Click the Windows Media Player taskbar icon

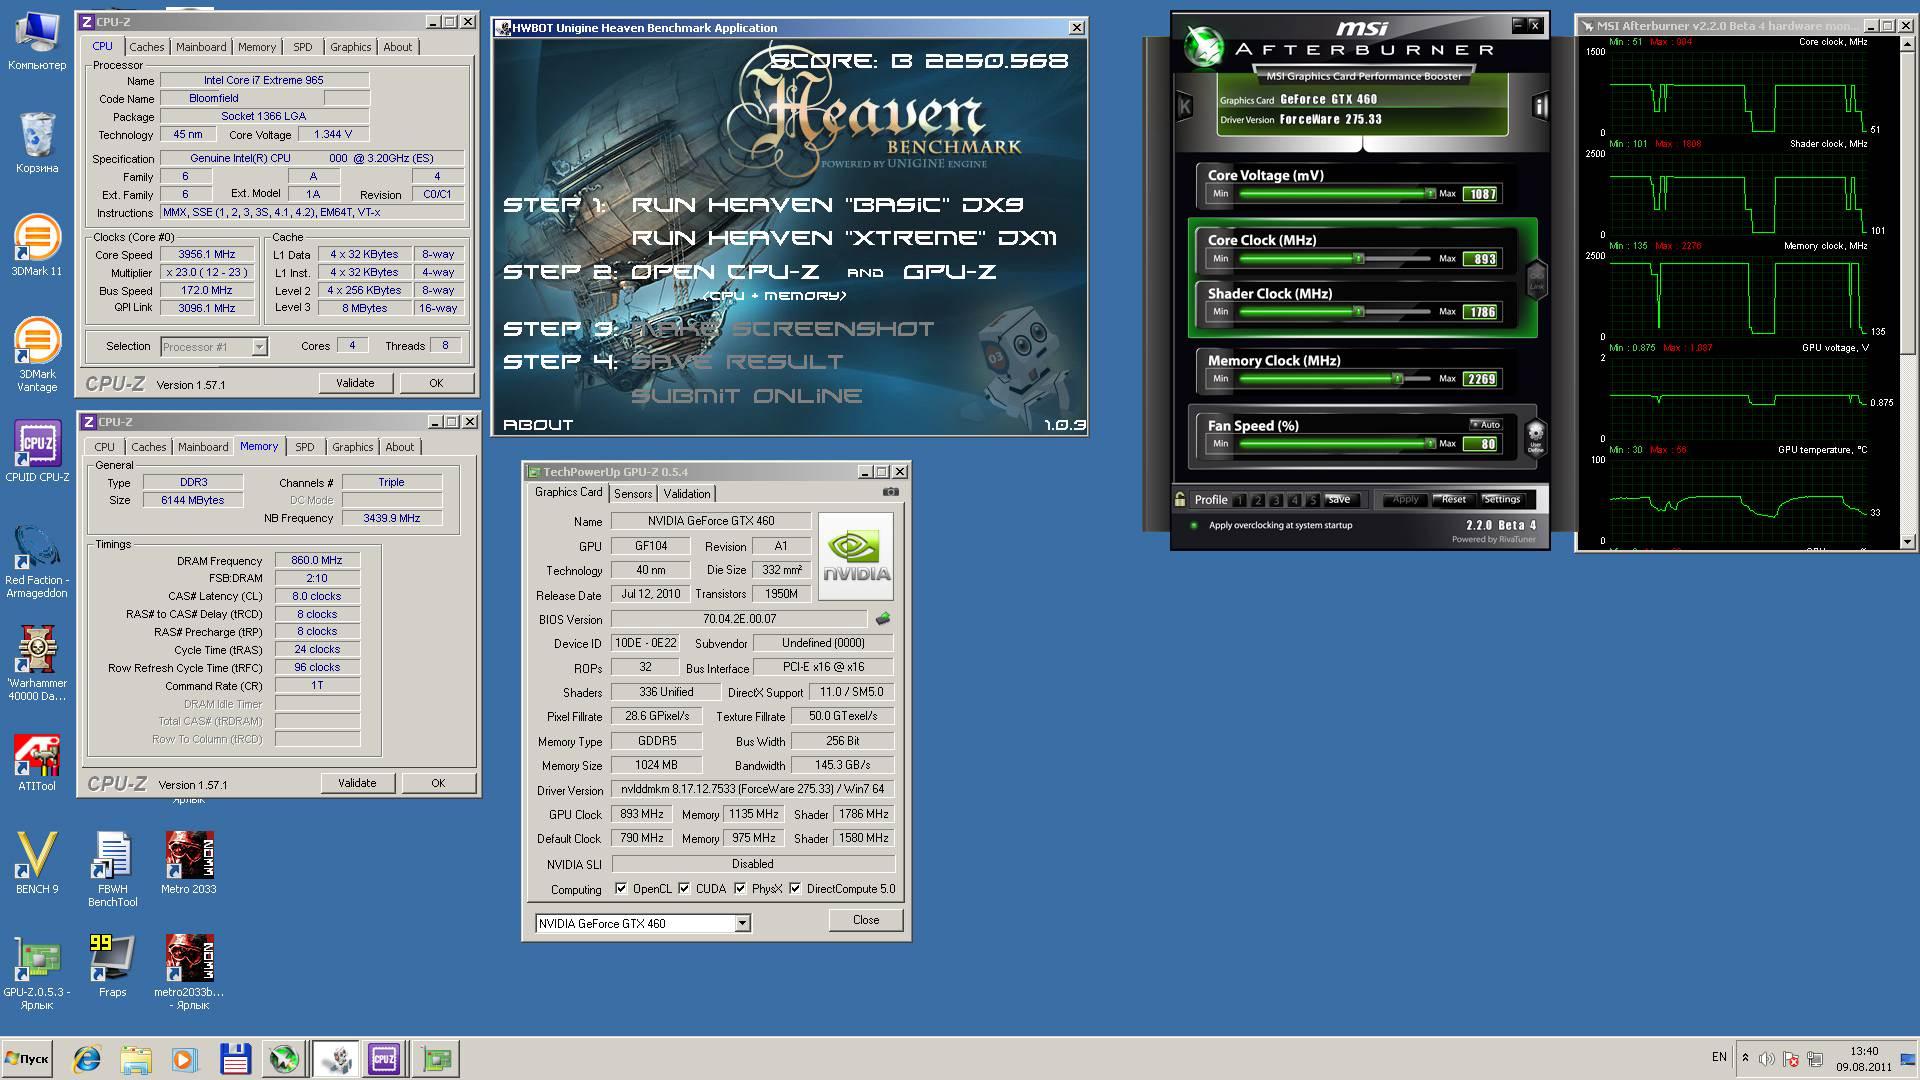tap(184, 1059)
